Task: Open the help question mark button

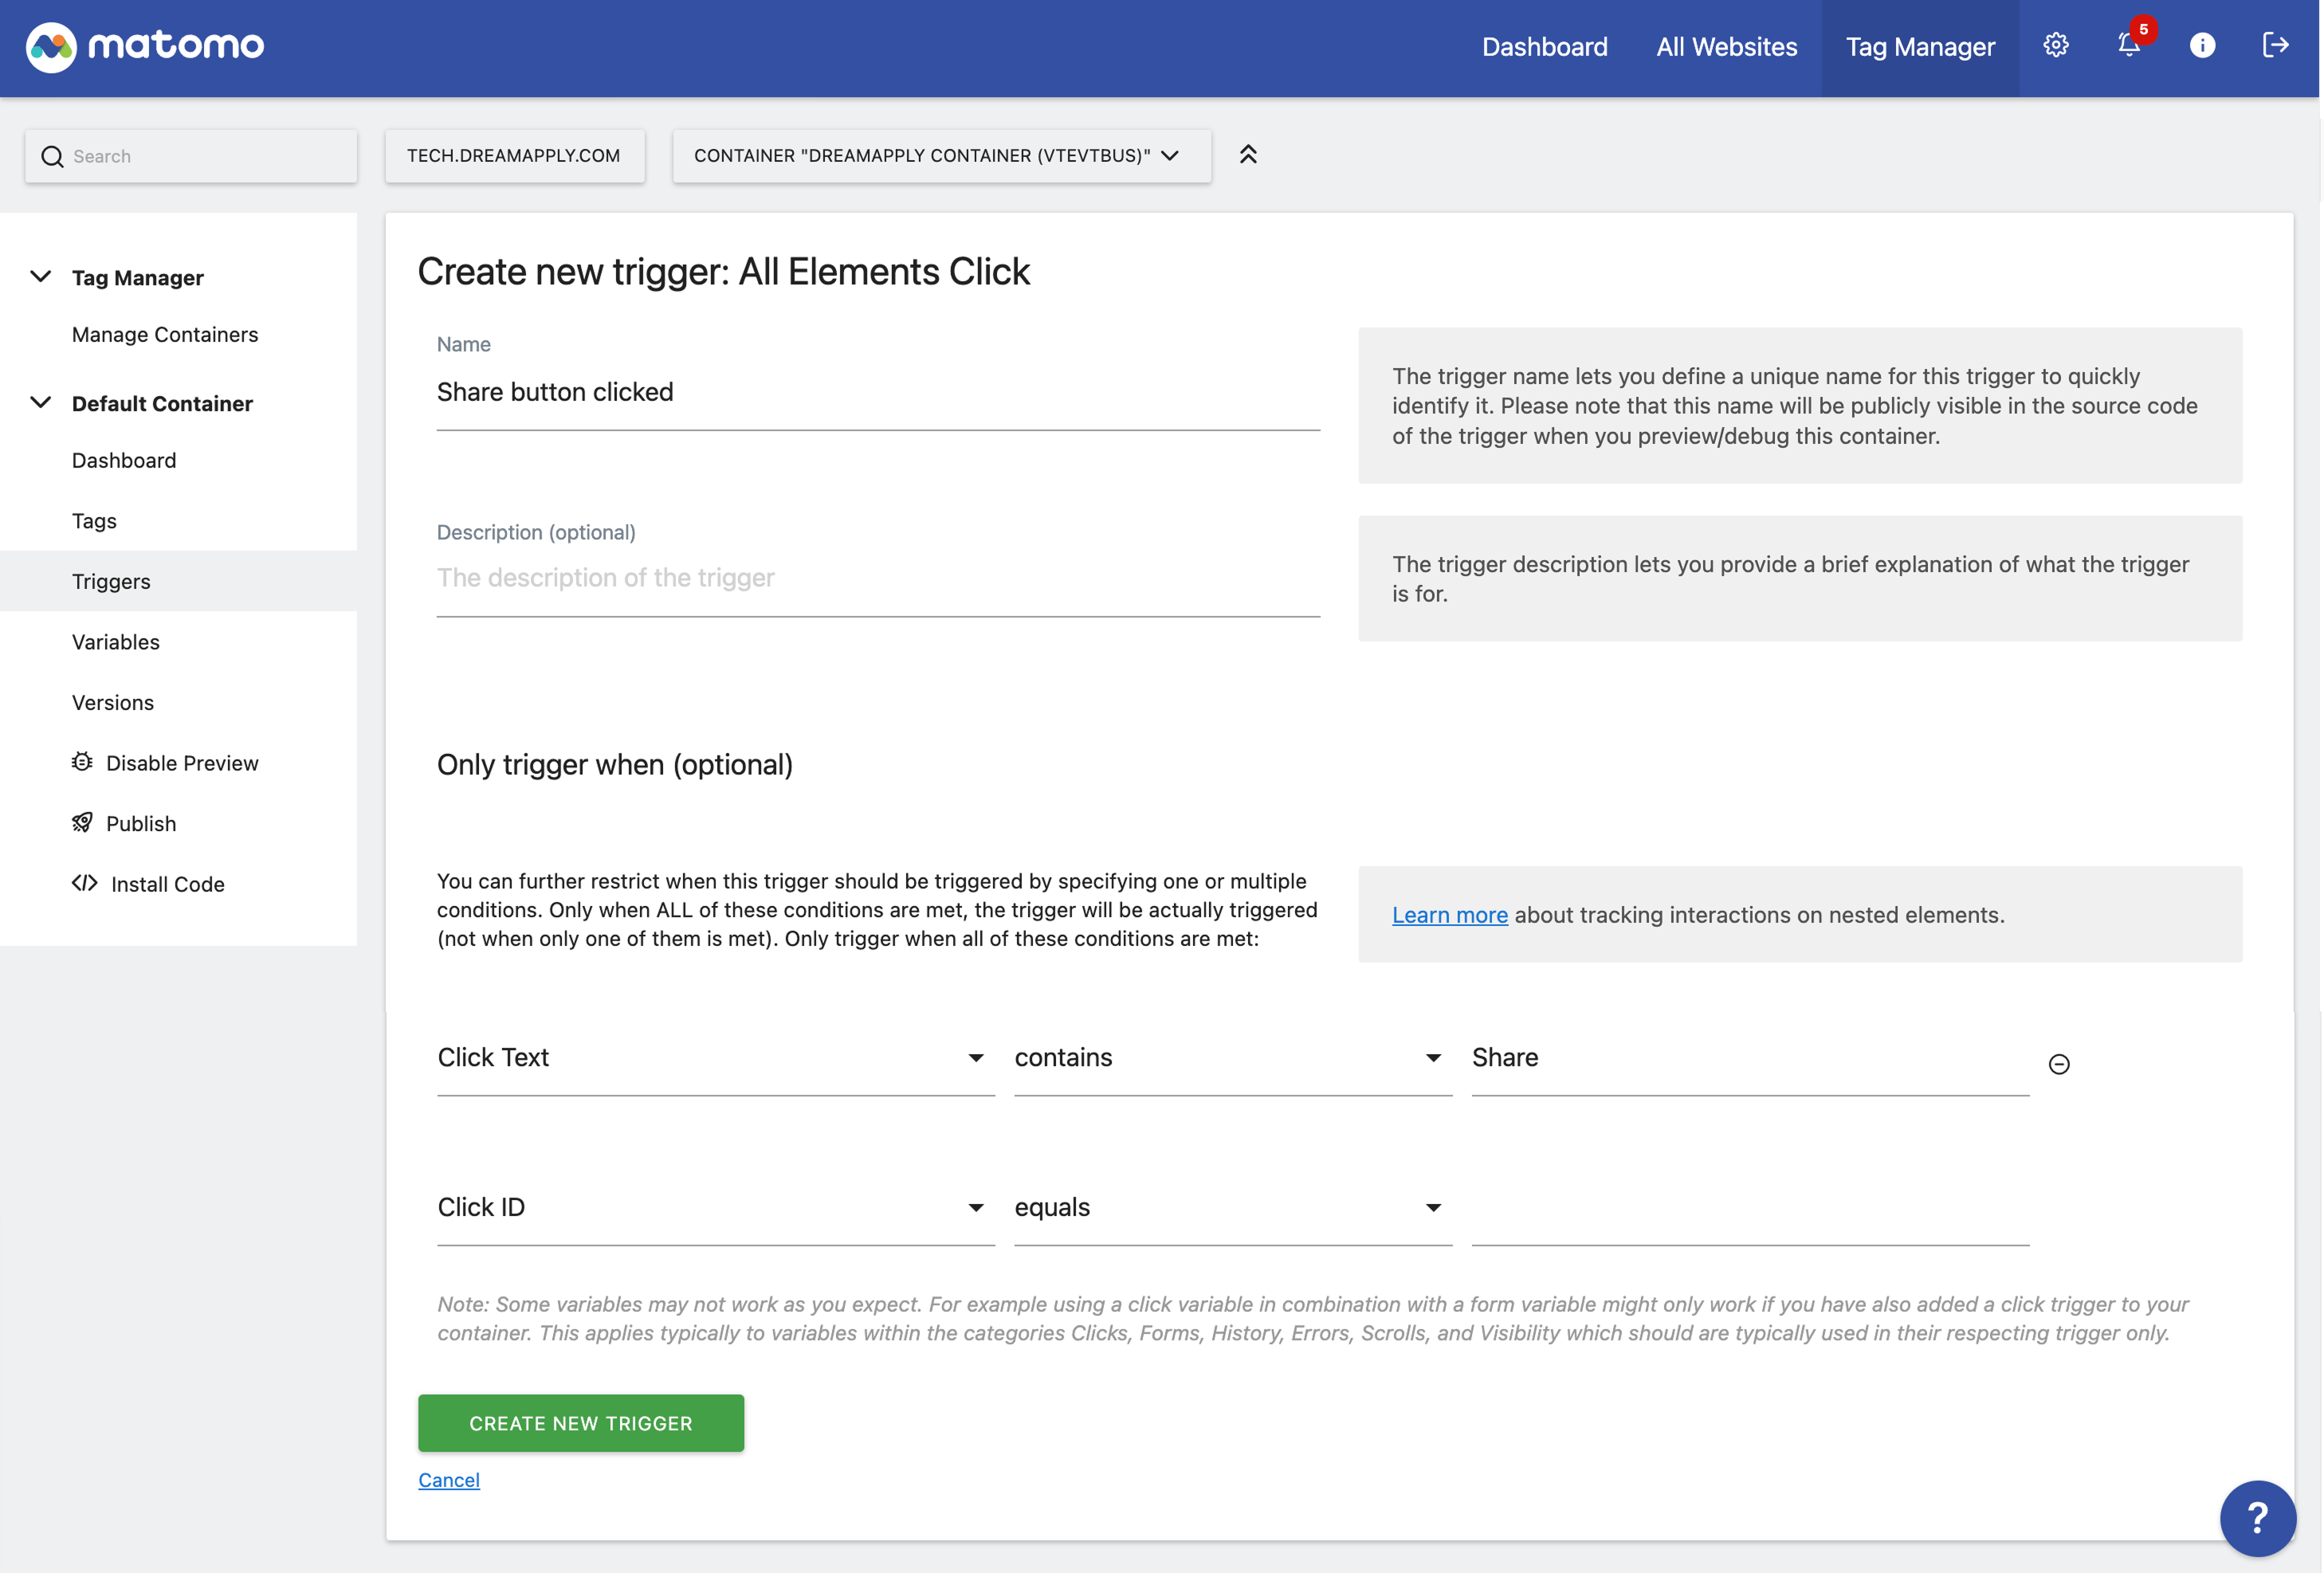Action: [2258, 1518]
